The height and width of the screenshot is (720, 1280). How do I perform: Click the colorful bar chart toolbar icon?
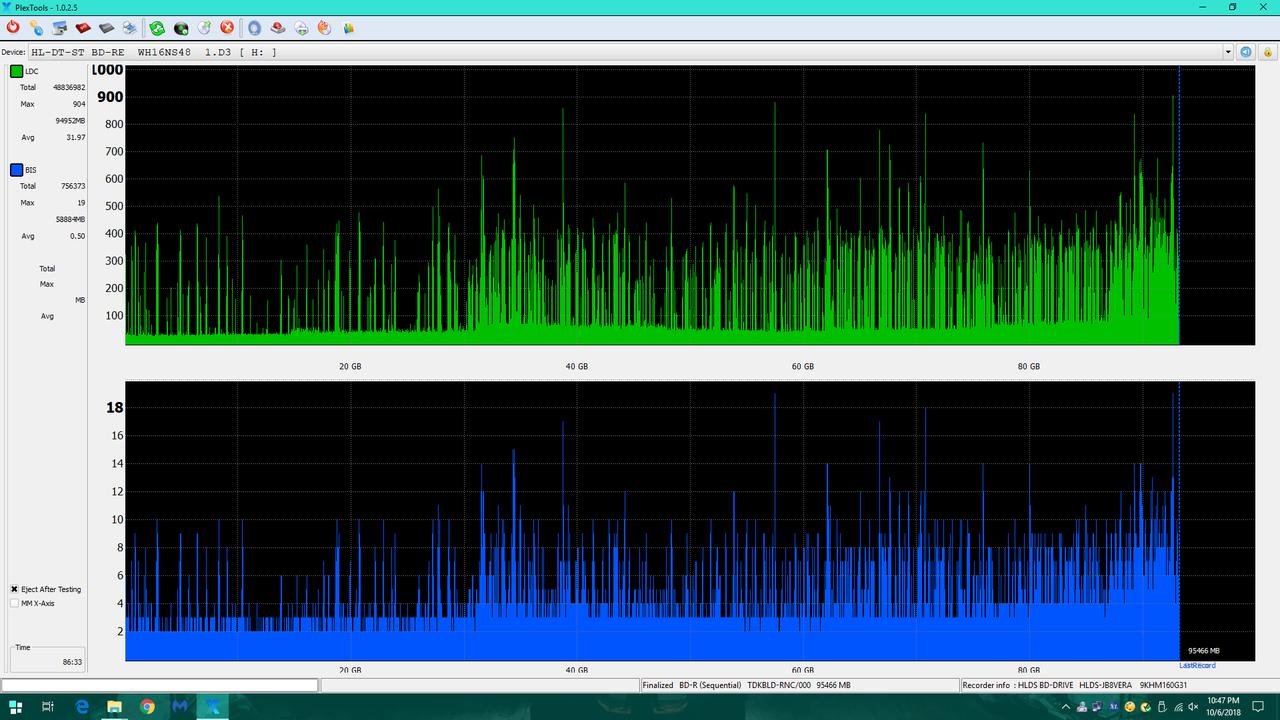point(348,28)
